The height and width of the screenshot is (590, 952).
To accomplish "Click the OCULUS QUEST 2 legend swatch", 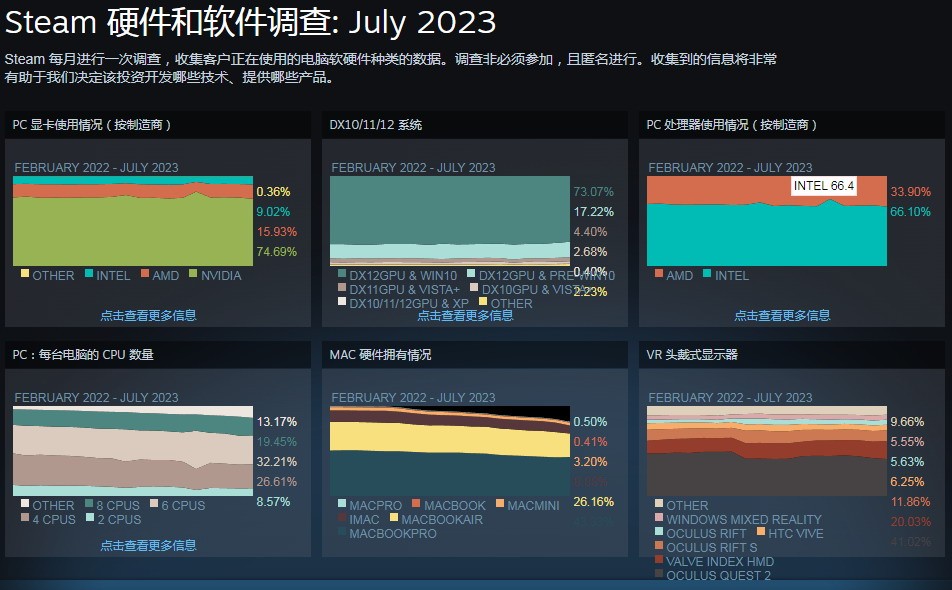I will pos(659,573).
